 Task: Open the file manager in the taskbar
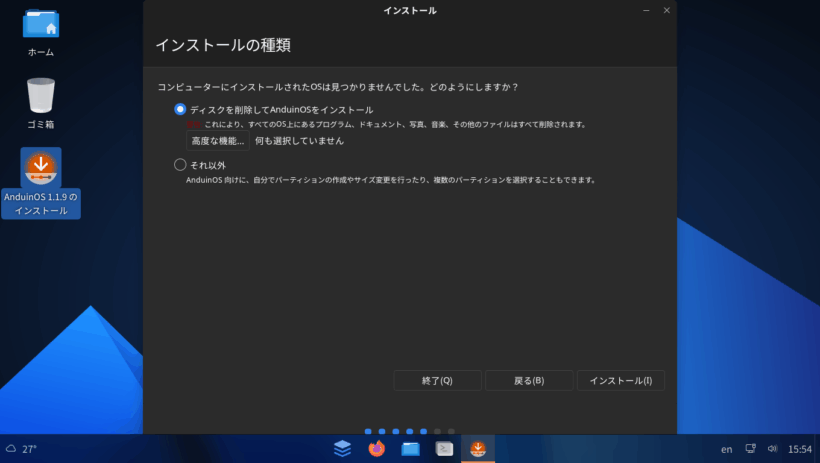click(410, 449)
